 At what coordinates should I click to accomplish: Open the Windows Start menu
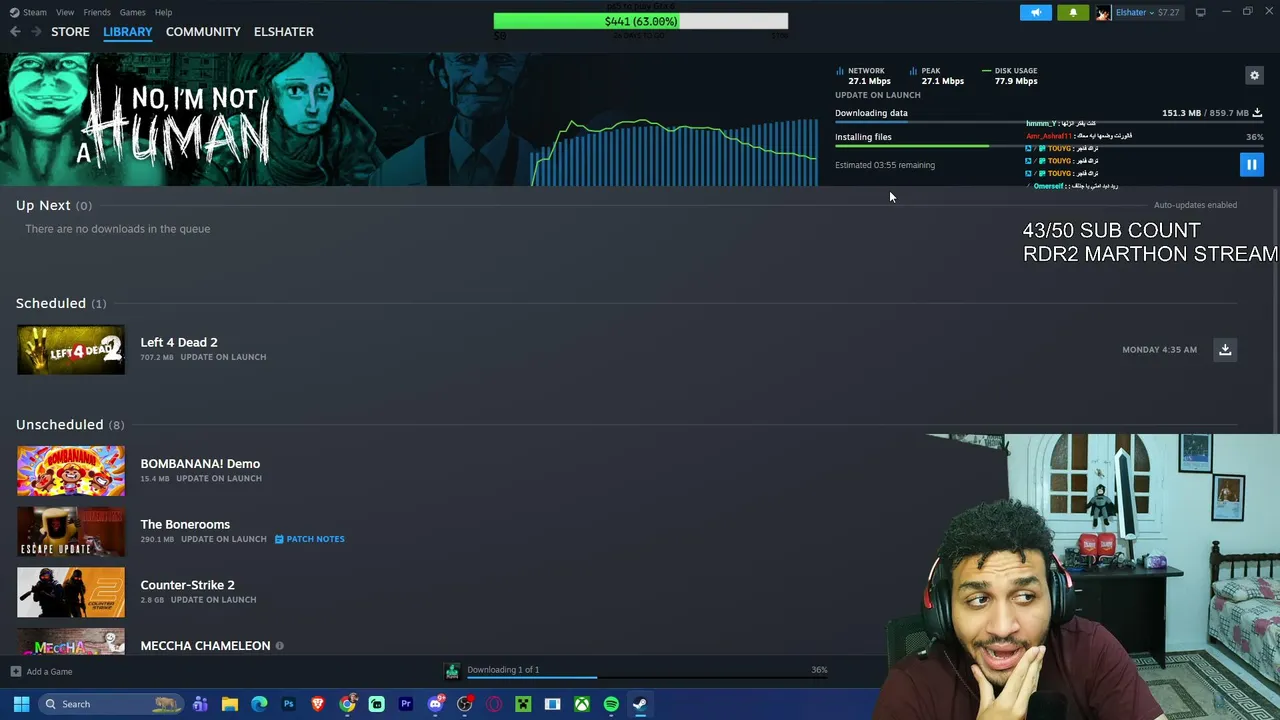pos(21,704)
